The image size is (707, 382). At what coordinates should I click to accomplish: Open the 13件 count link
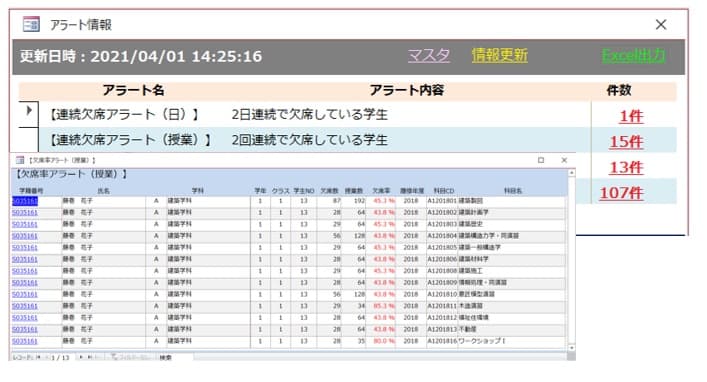[x=626, y=167]
